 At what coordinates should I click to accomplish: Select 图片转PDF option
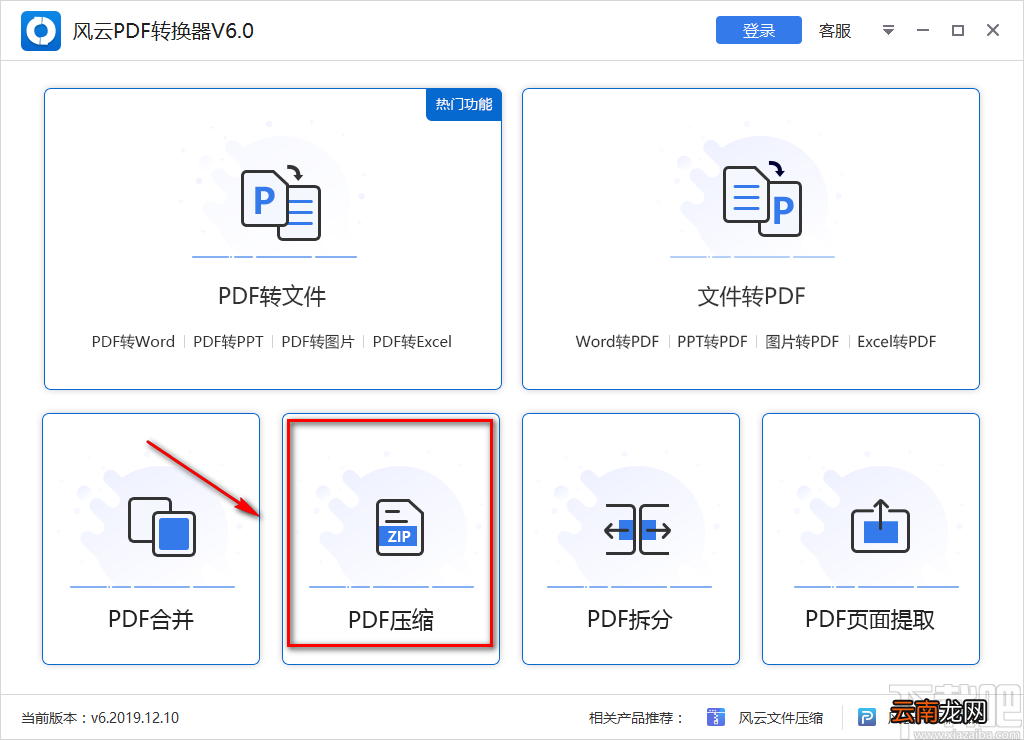802,342
